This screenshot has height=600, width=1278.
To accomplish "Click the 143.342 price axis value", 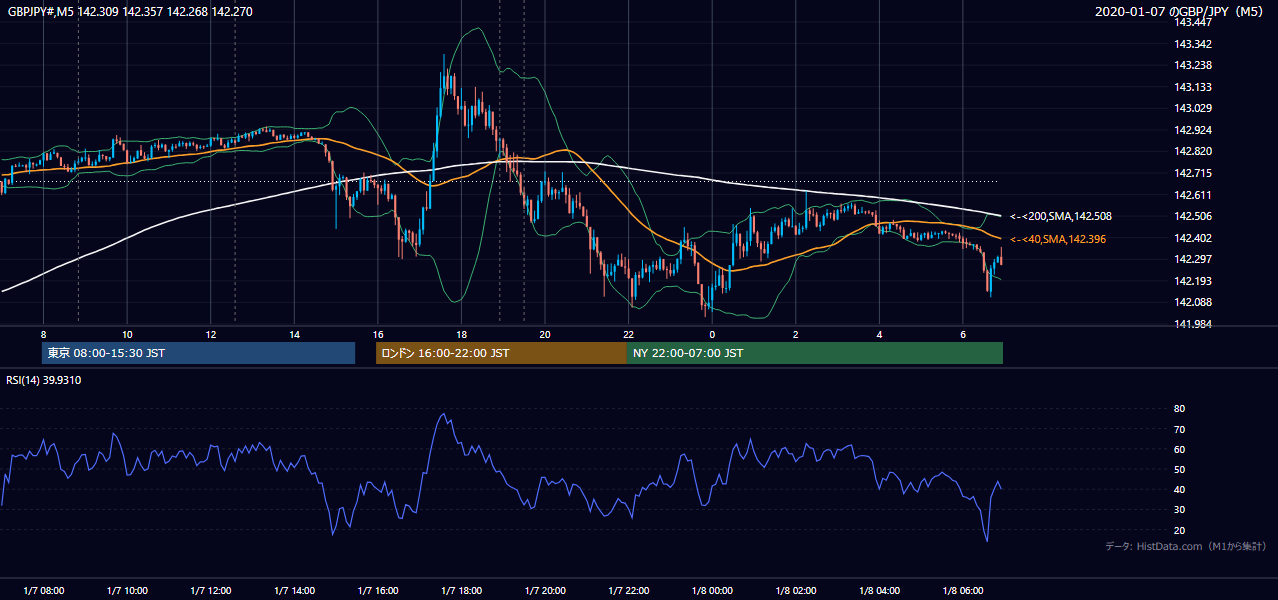I will coord(1194,44).
